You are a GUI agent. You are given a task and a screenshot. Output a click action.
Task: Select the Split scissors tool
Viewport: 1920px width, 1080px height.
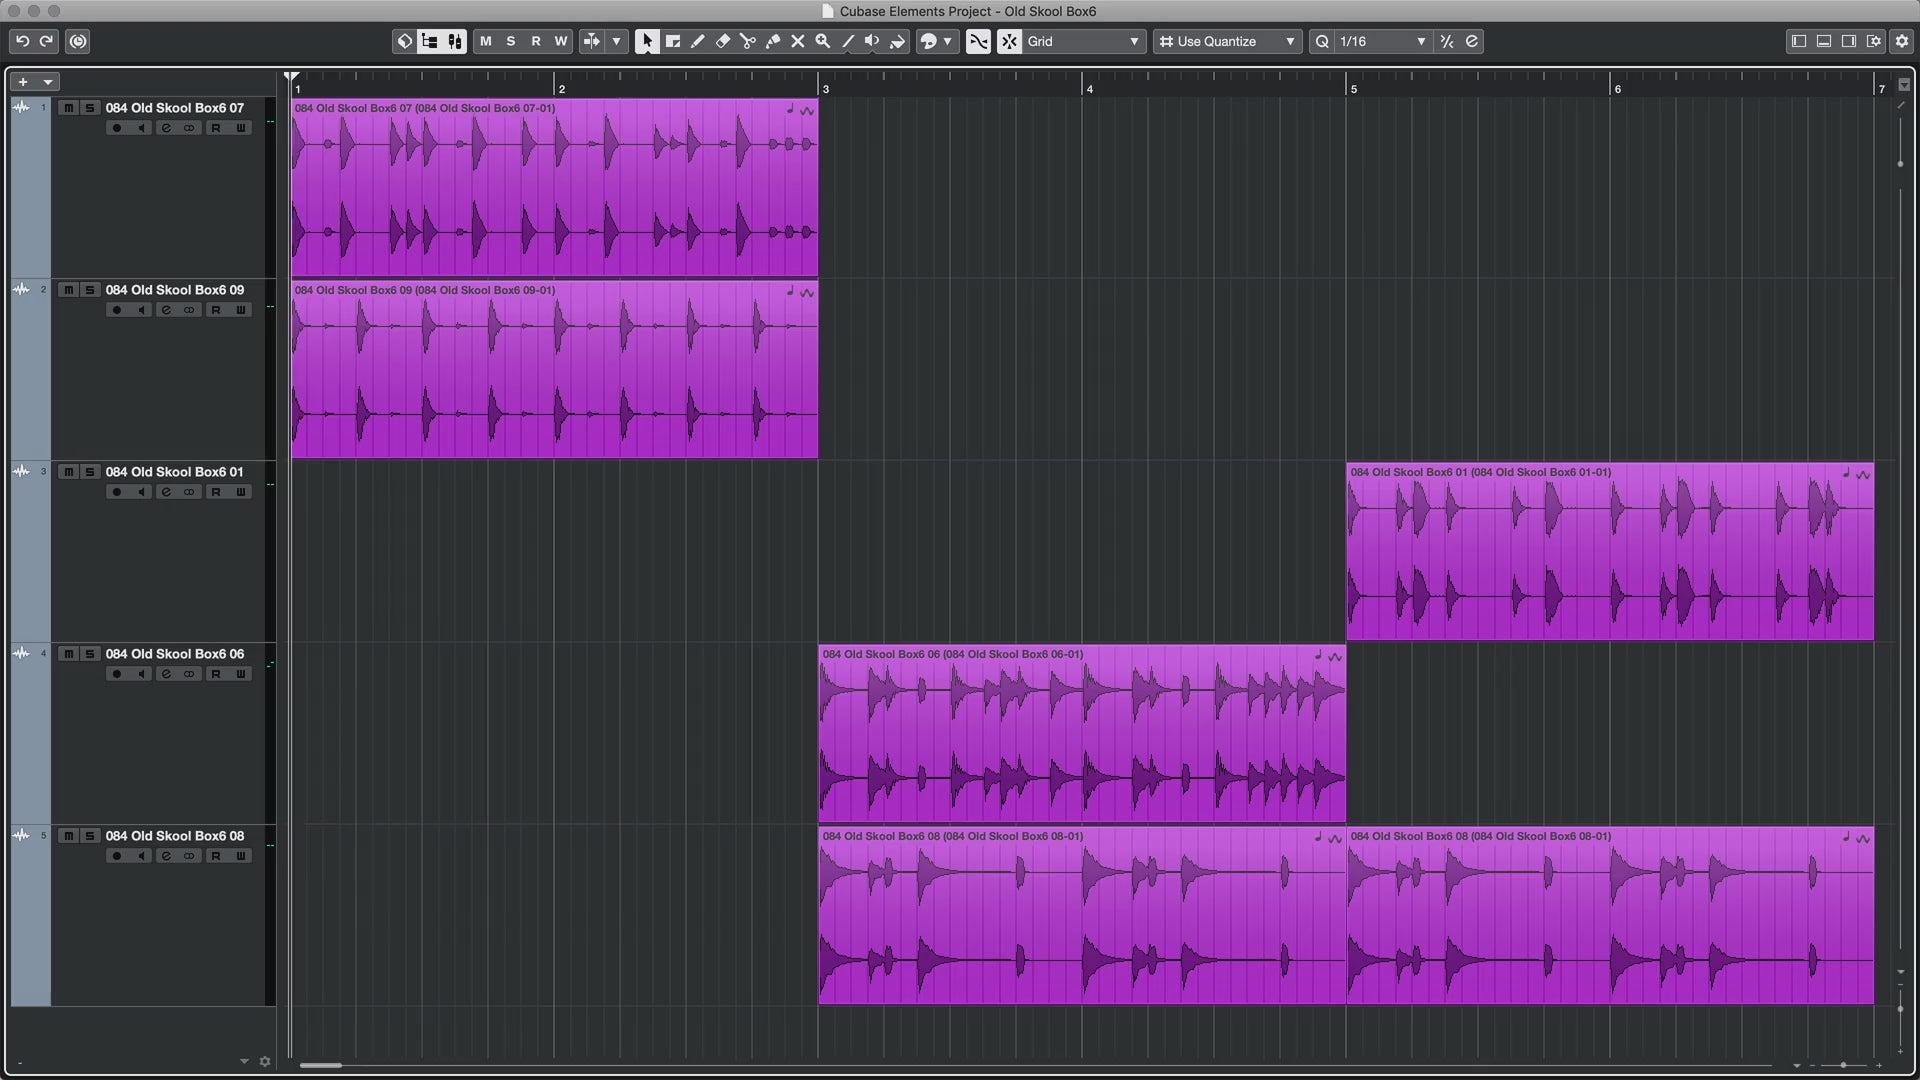coord(748,41)
